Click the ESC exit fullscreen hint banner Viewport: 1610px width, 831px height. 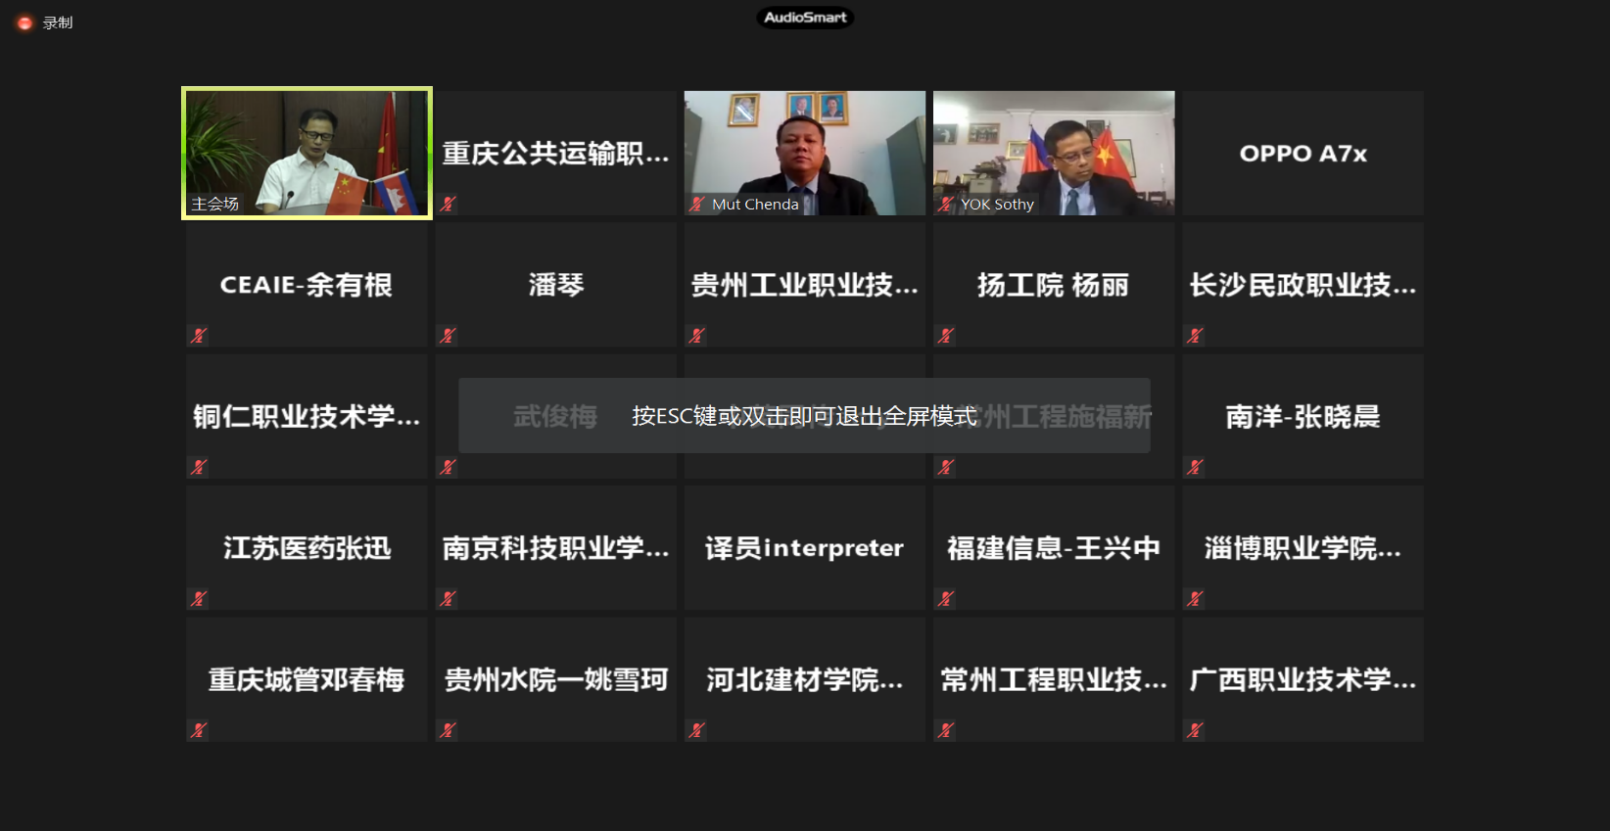(804, 416)
